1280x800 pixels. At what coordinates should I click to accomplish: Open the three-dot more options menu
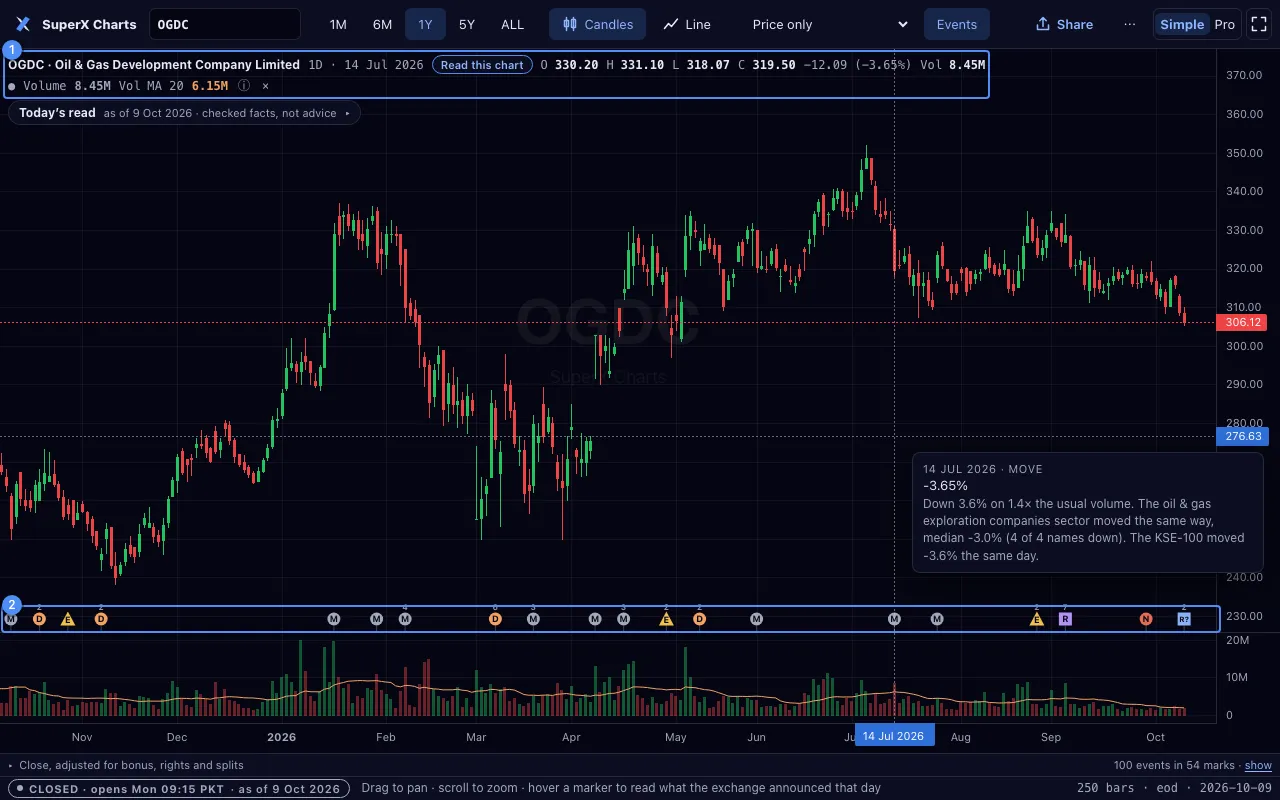click(x=1130, y=24)
